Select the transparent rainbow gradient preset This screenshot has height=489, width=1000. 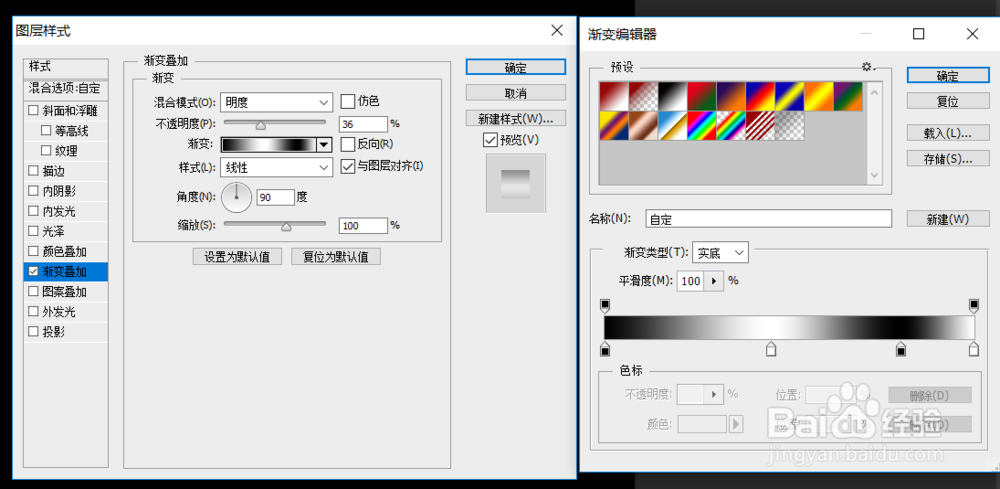coord(731,126)
